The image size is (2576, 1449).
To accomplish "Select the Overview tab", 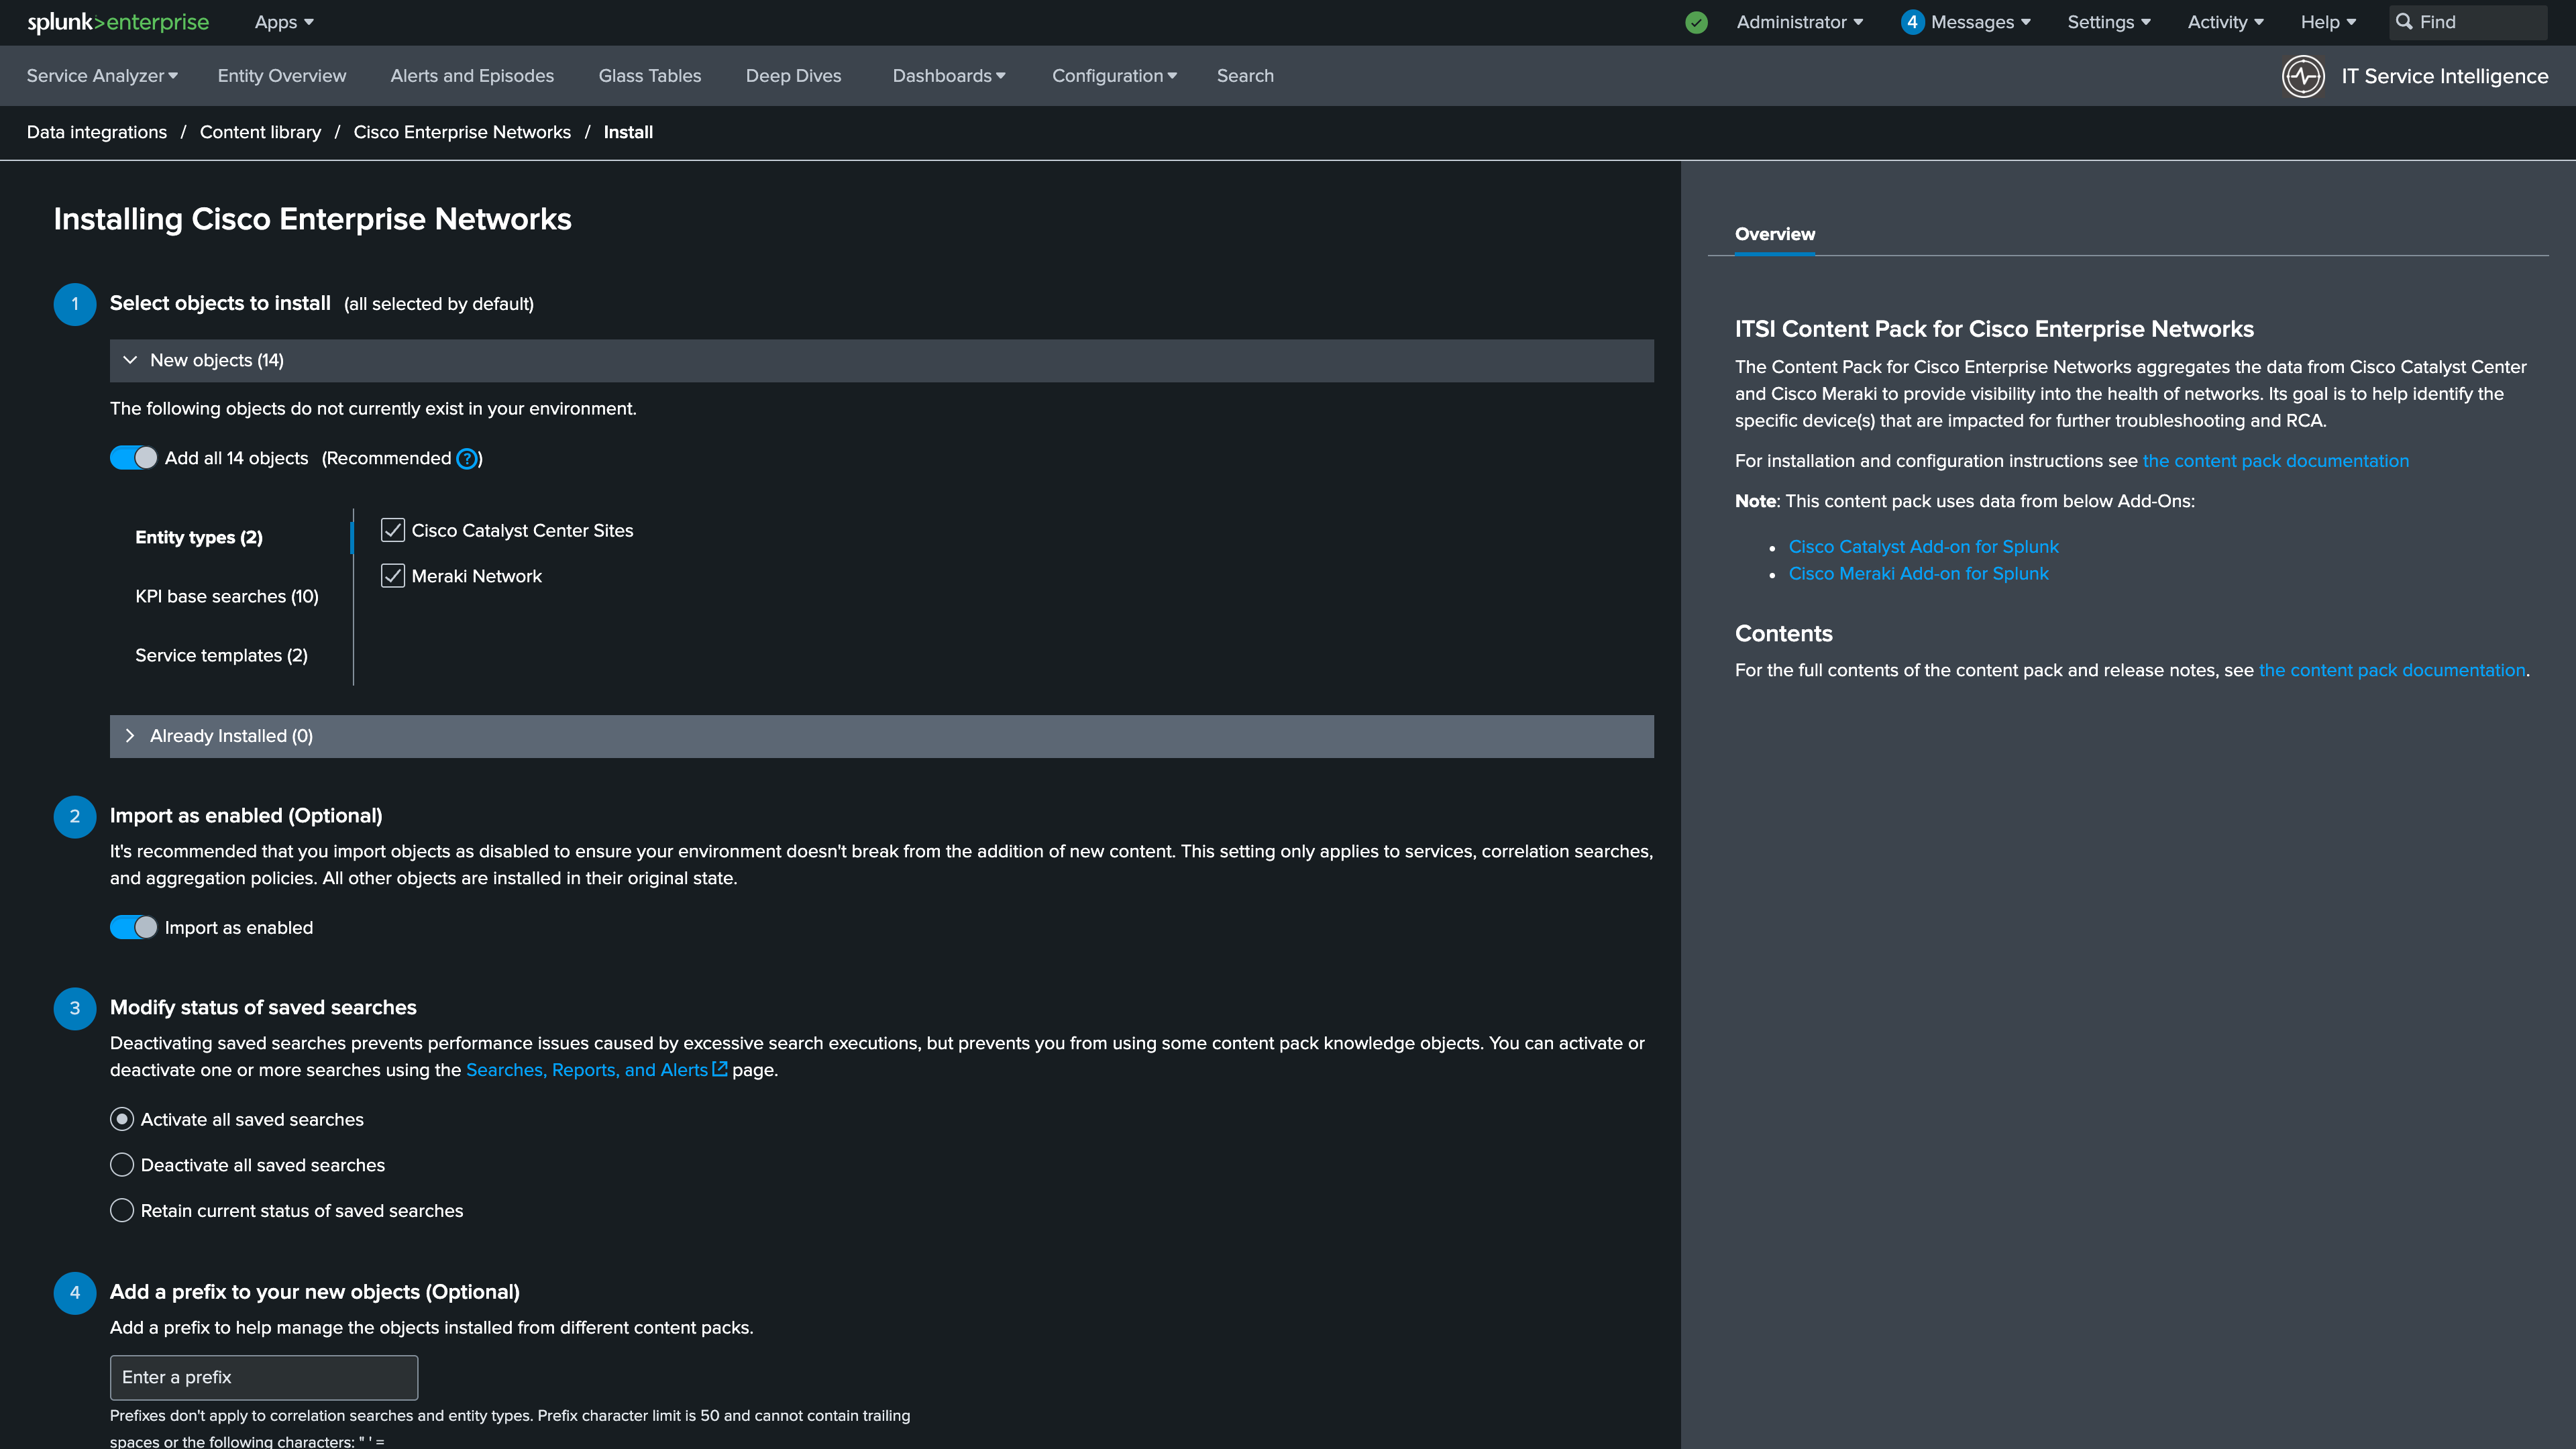I will pos(1775,234).
